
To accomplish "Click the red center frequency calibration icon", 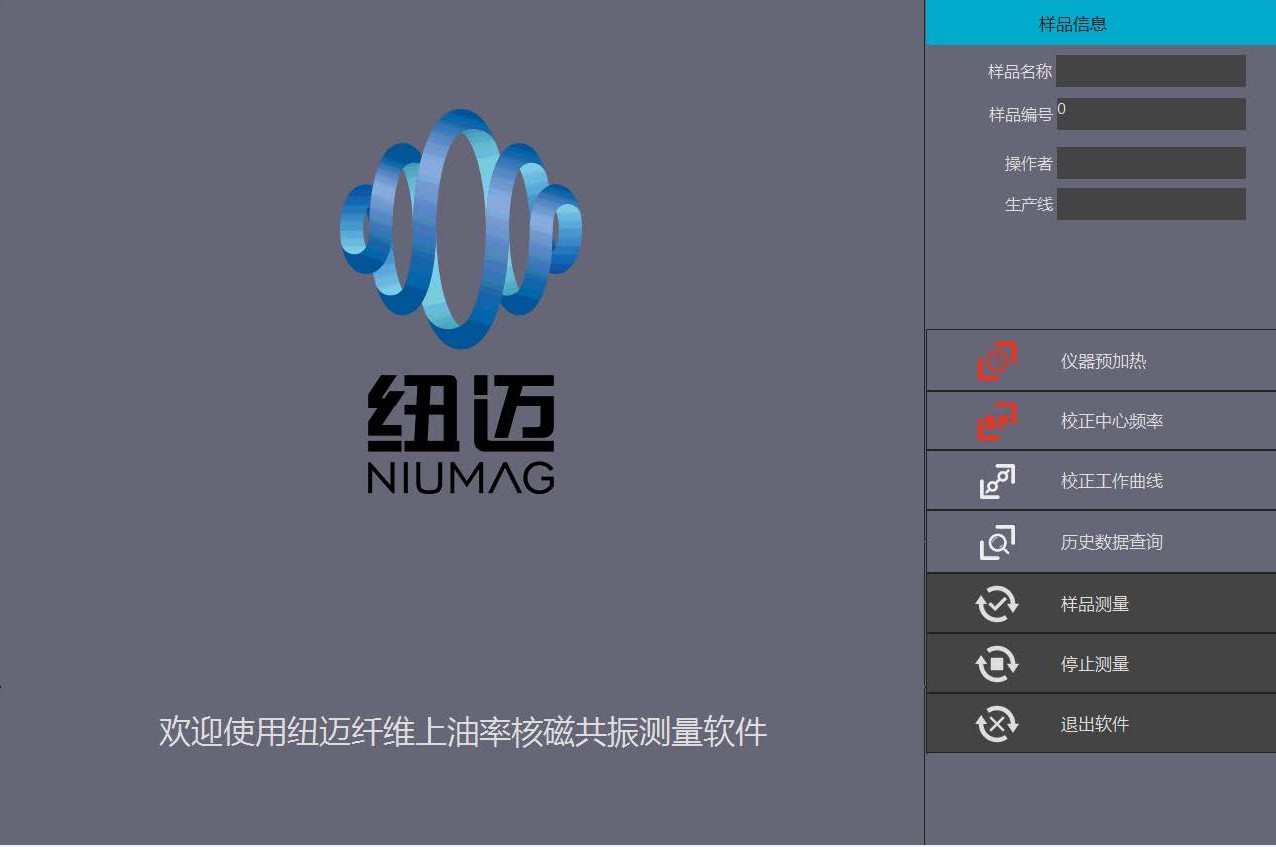I will coord(997,421).
